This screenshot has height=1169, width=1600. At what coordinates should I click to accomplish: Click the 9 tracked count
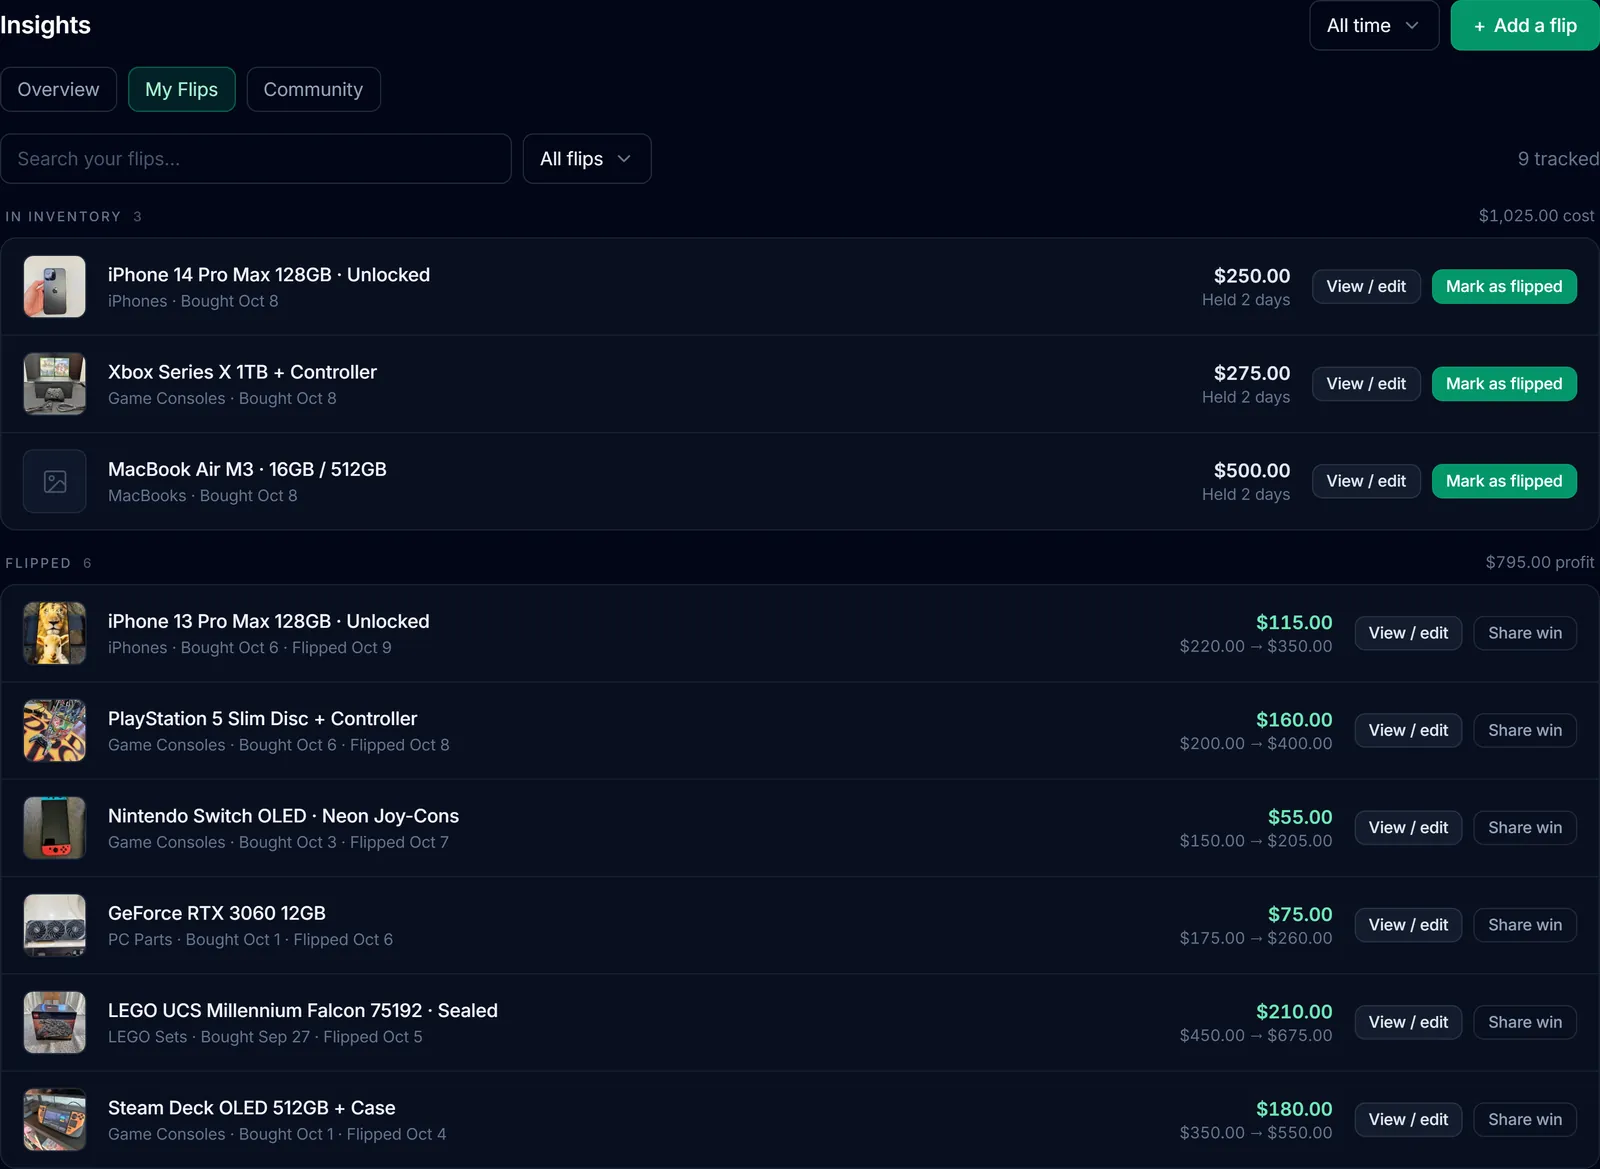(x=1558, y=159)
